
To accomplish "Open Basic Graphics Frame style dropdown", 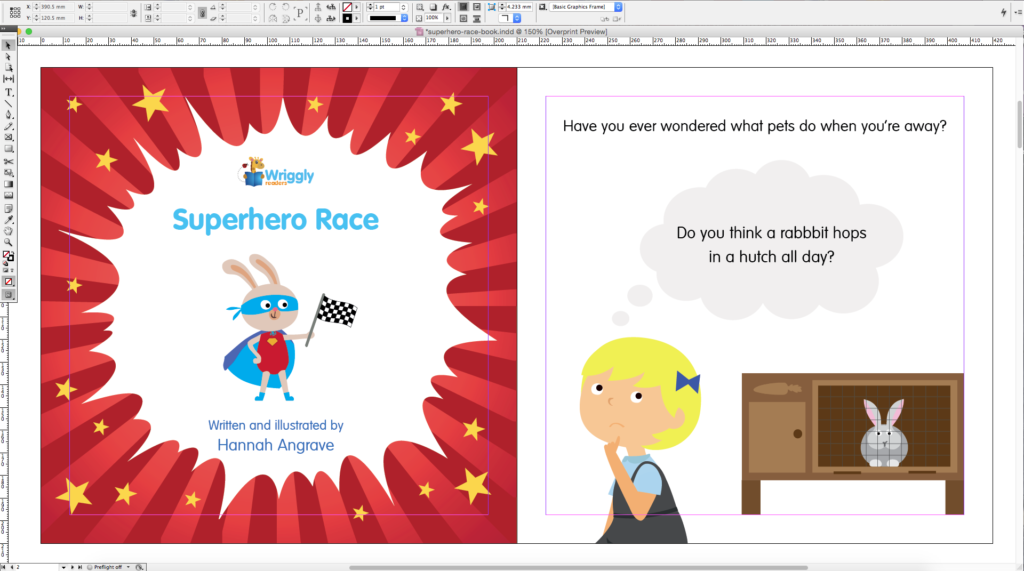I will pos(618,7).
